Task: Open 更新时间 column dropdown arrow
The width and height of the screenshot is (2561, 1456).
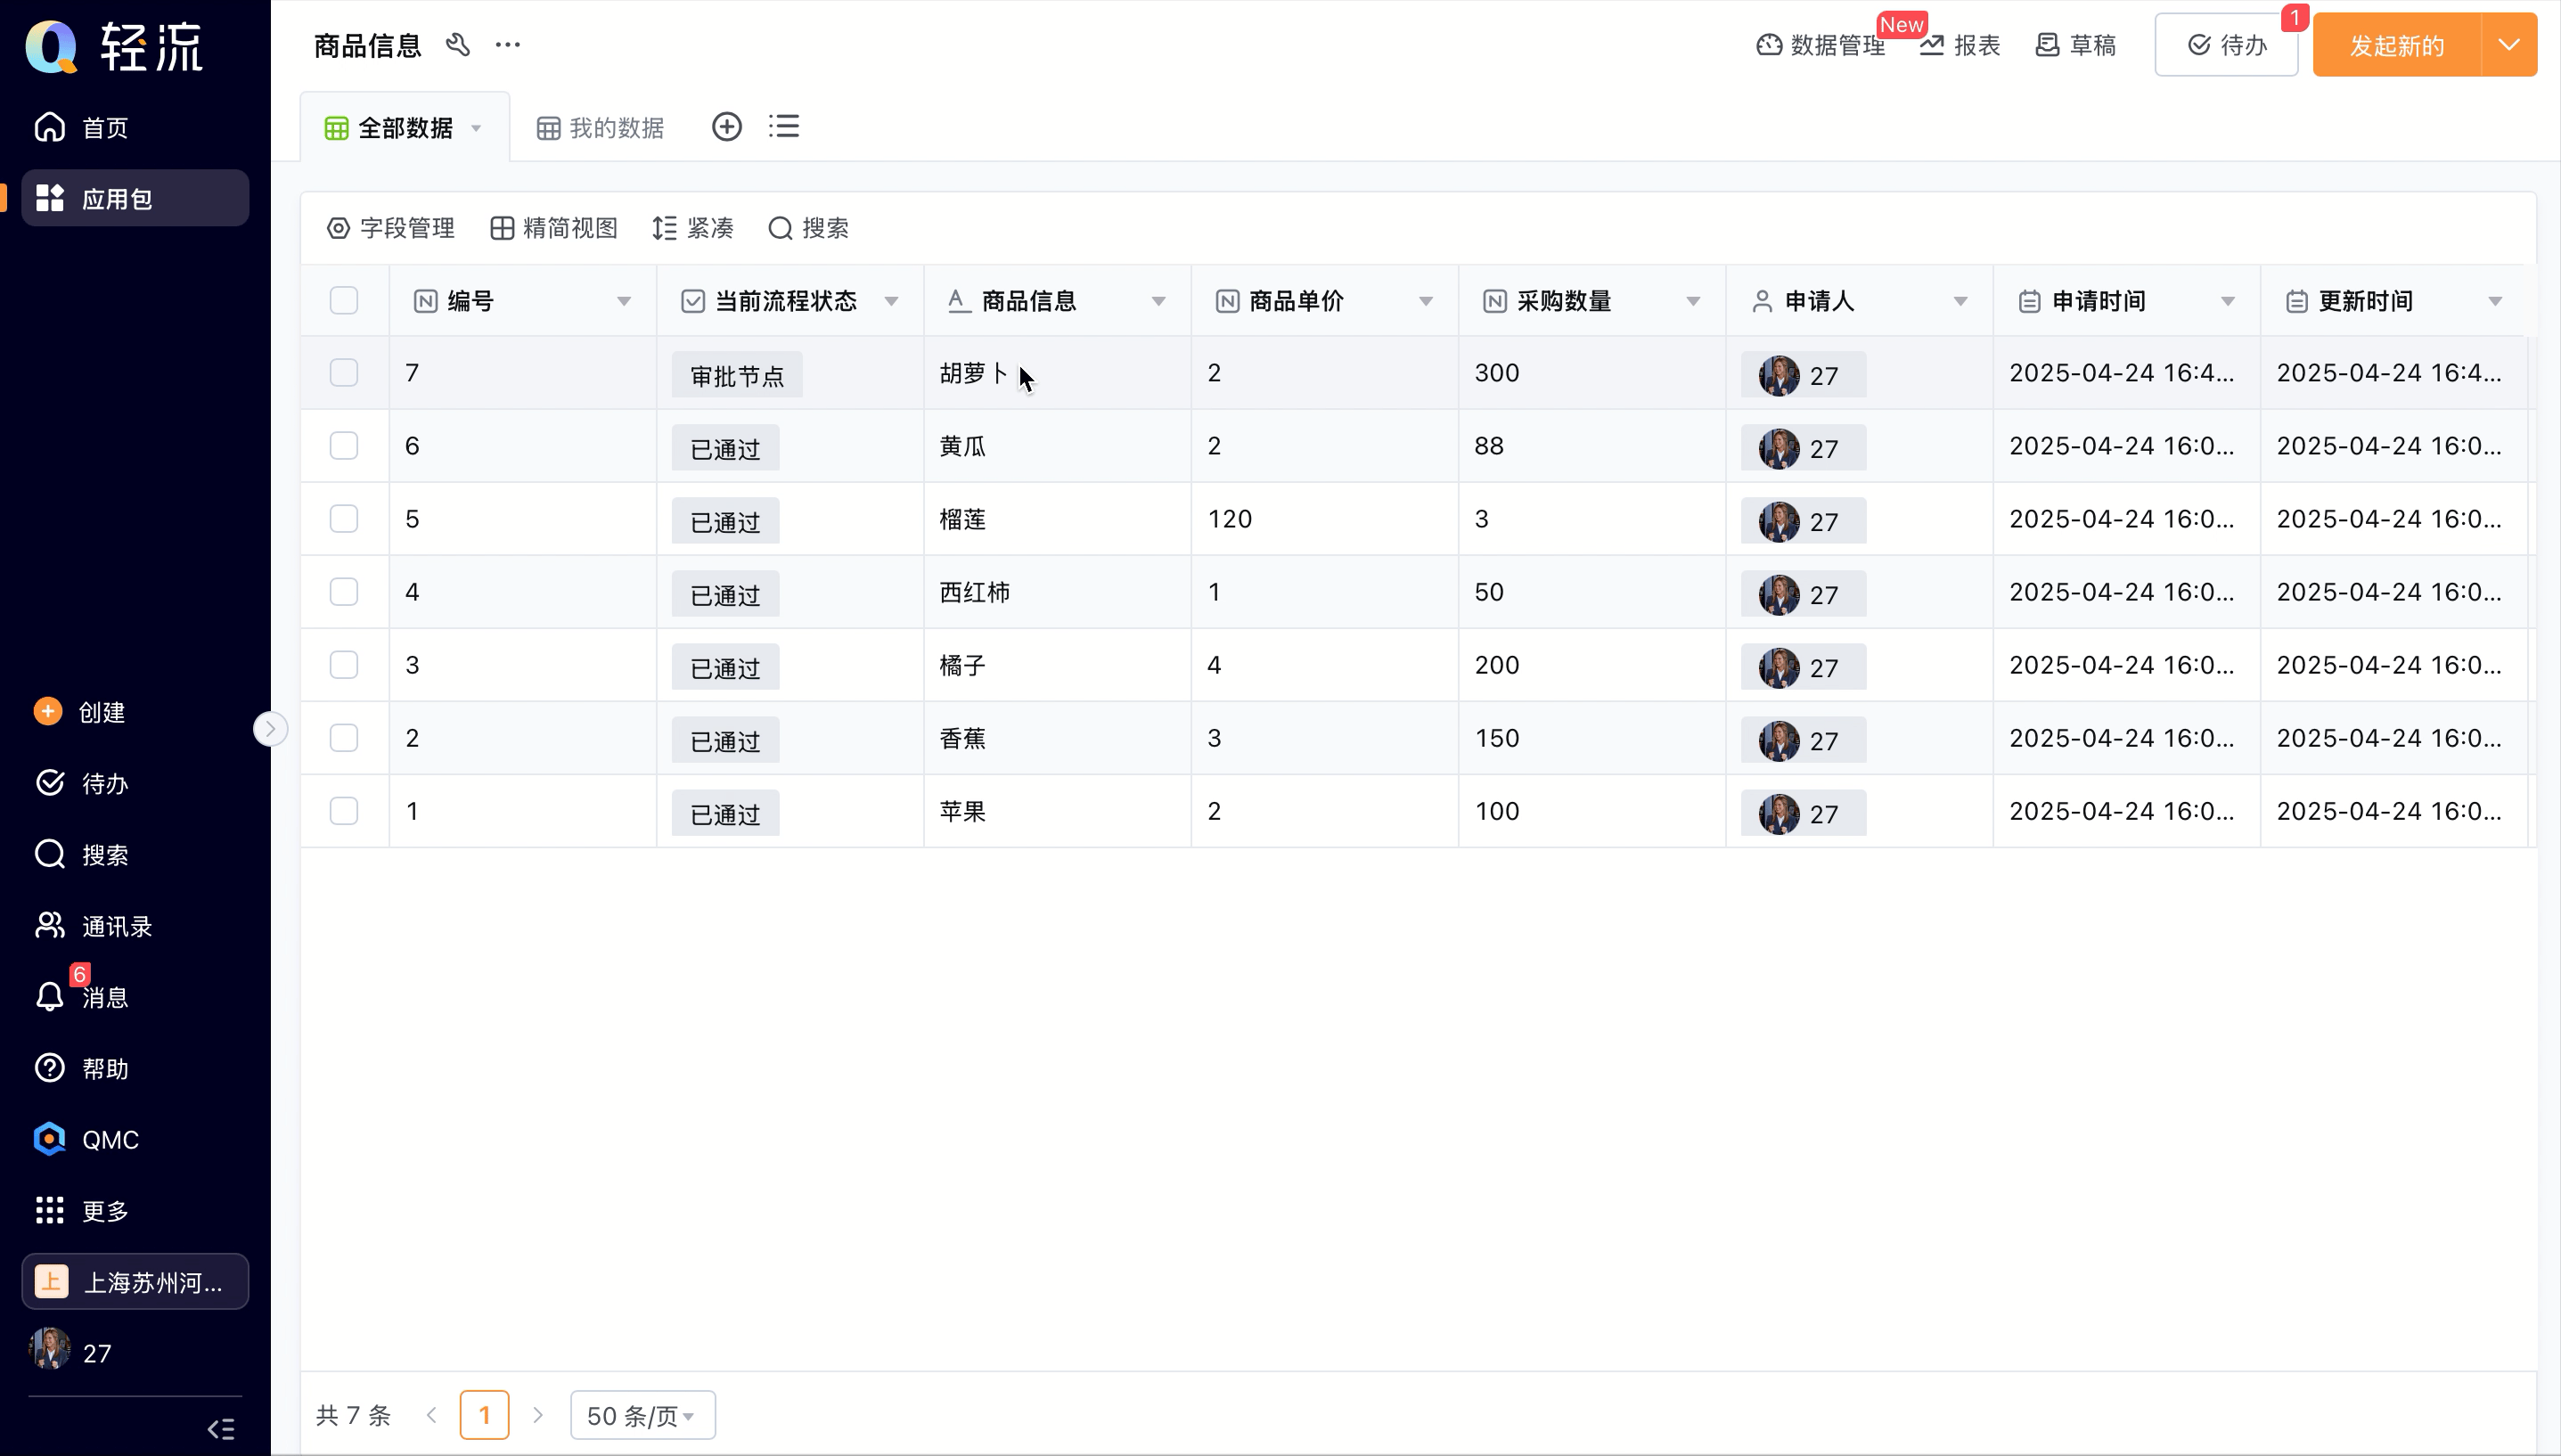Action: [x=2495, y=302]
